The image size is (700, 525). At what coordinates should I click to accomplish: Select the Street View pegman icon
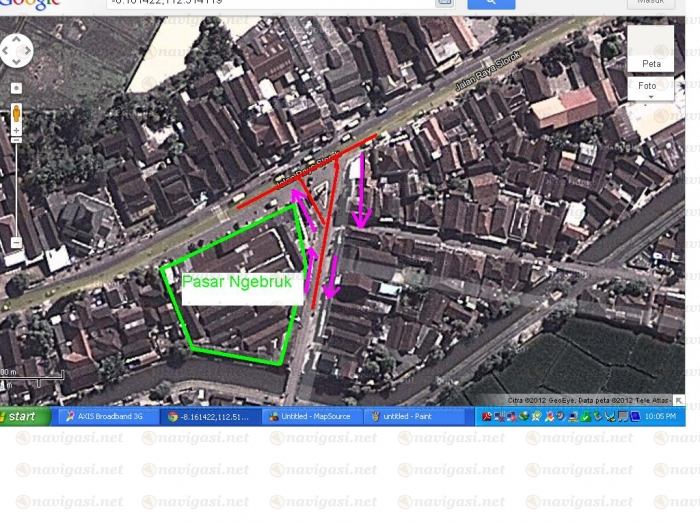[17, 113]
